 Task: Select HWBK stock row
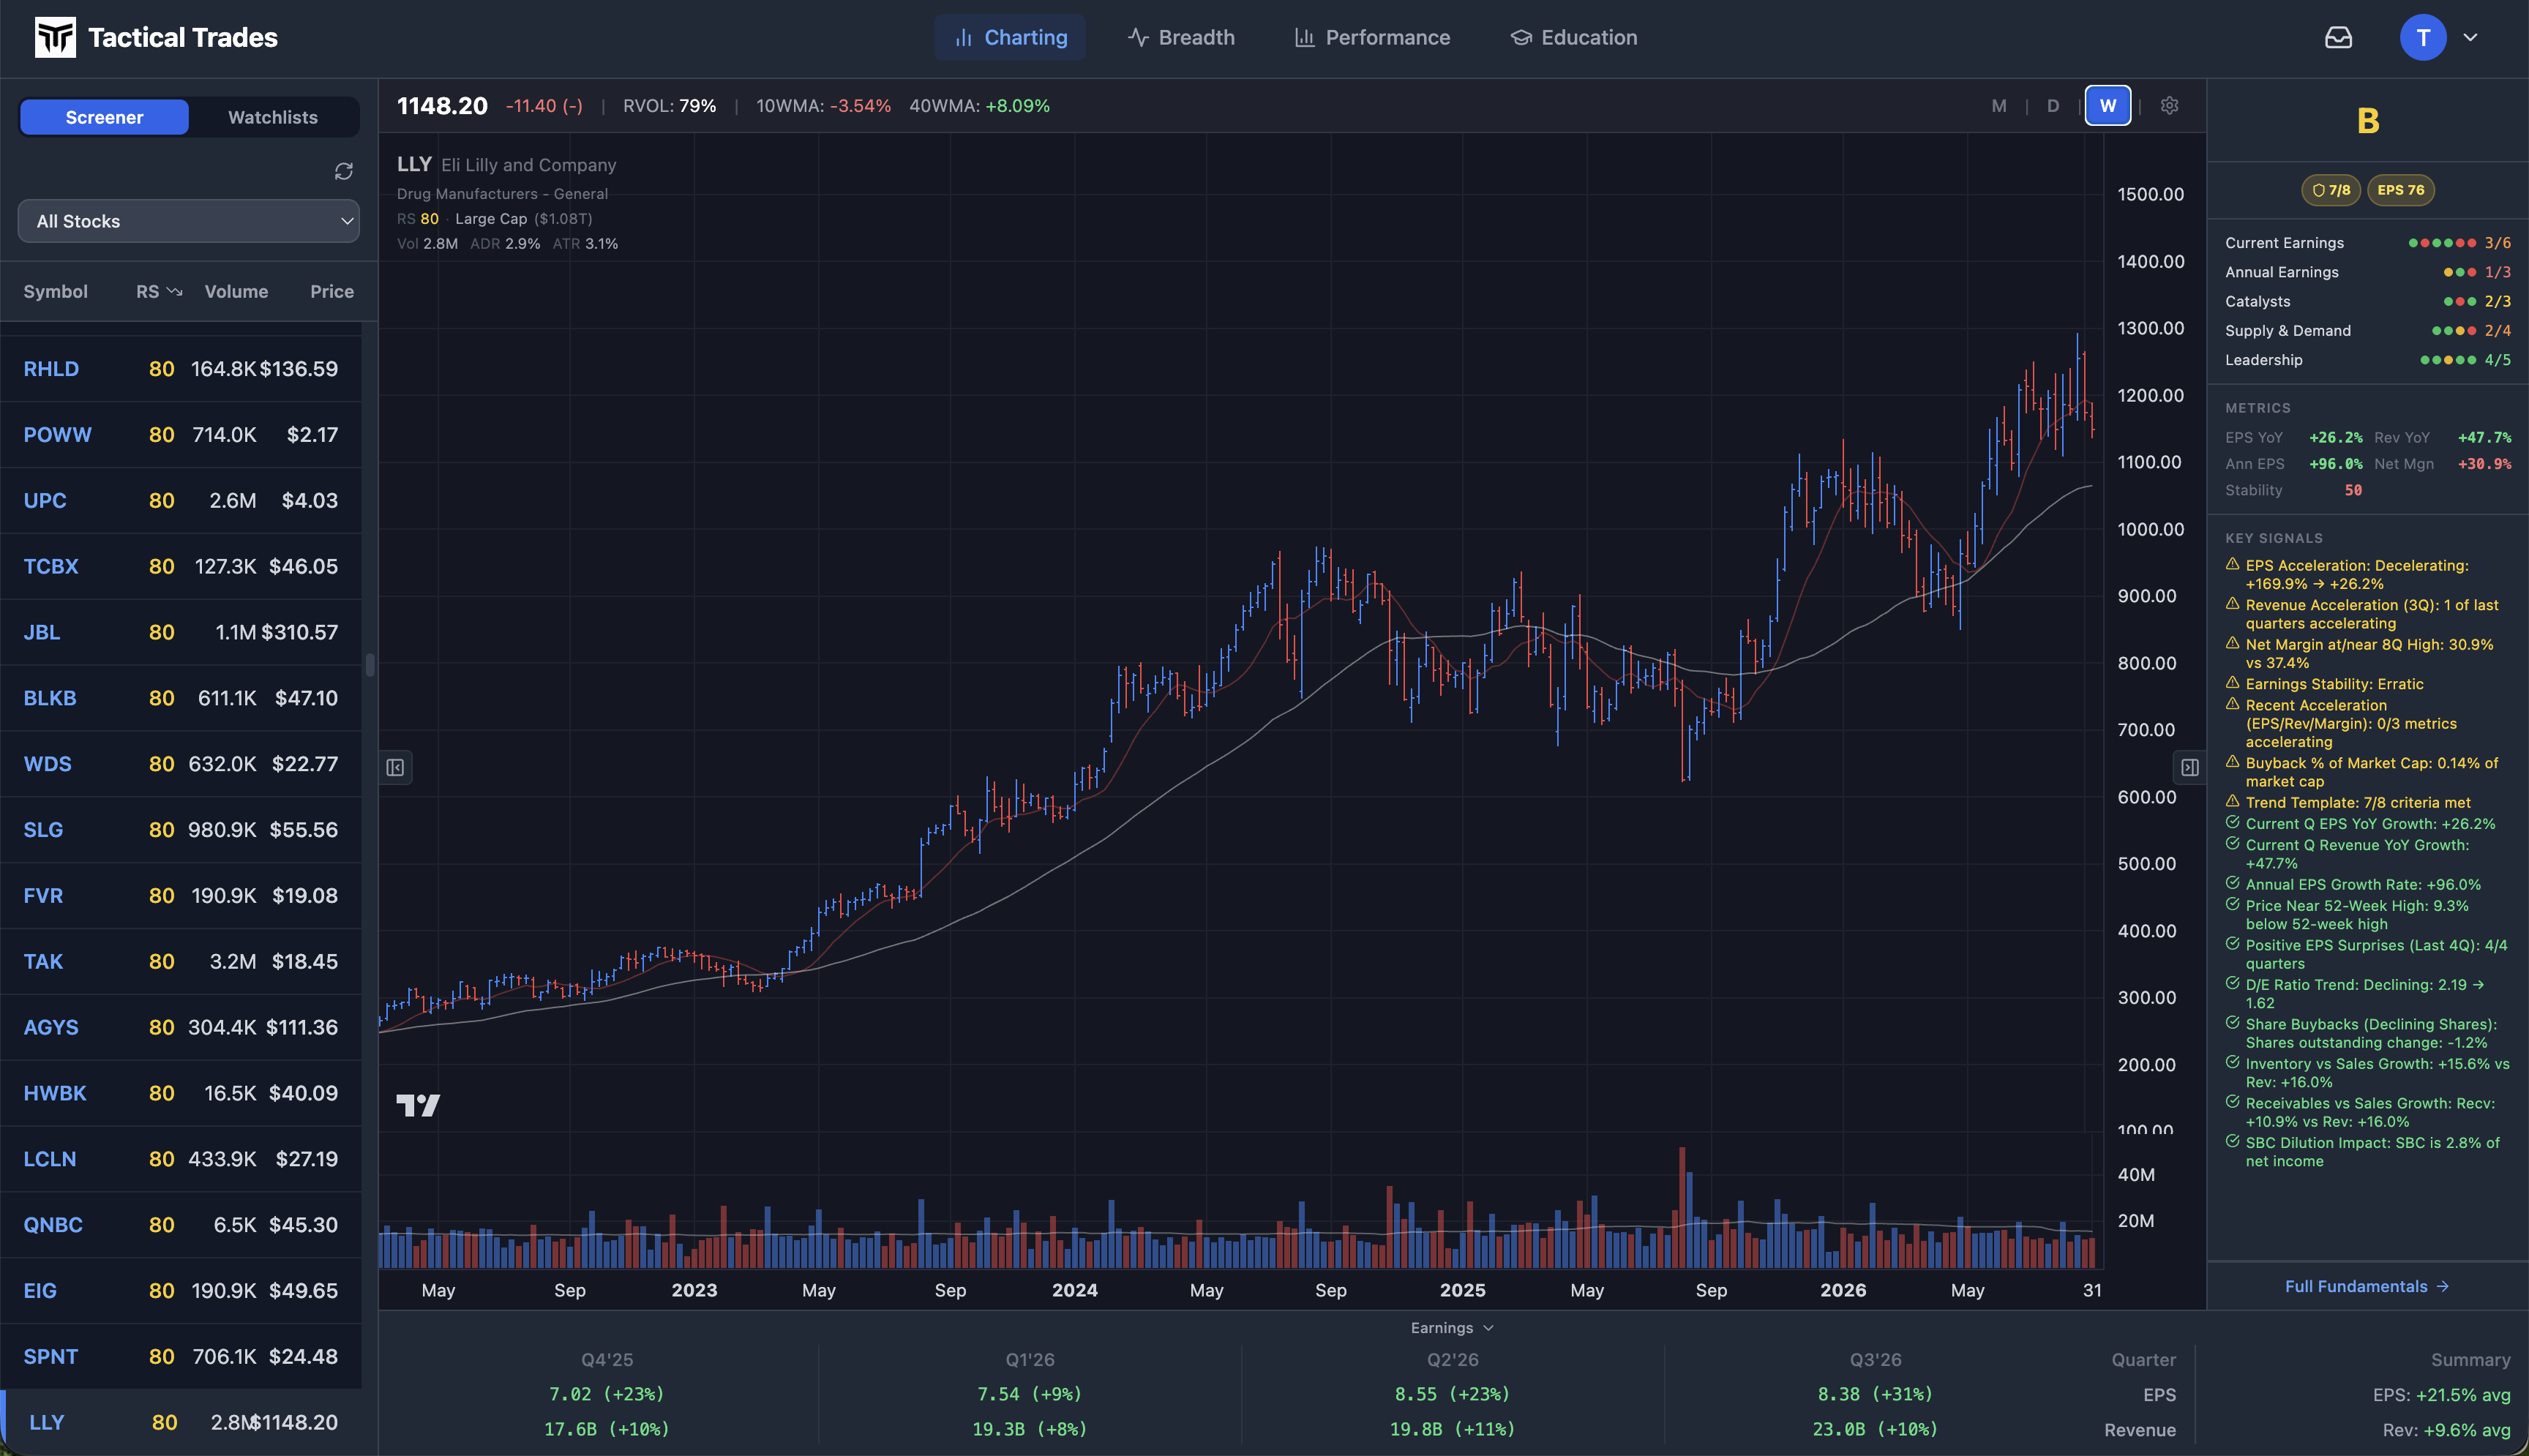tap(181, 1093)
